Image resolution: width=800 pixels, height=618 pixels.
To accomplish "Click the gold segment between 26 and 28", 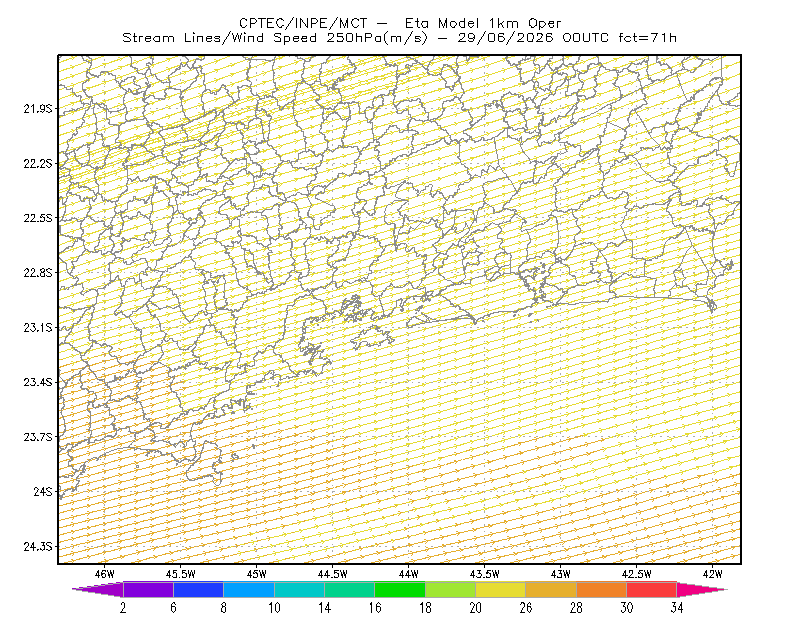I will click(x=551, y=589).
